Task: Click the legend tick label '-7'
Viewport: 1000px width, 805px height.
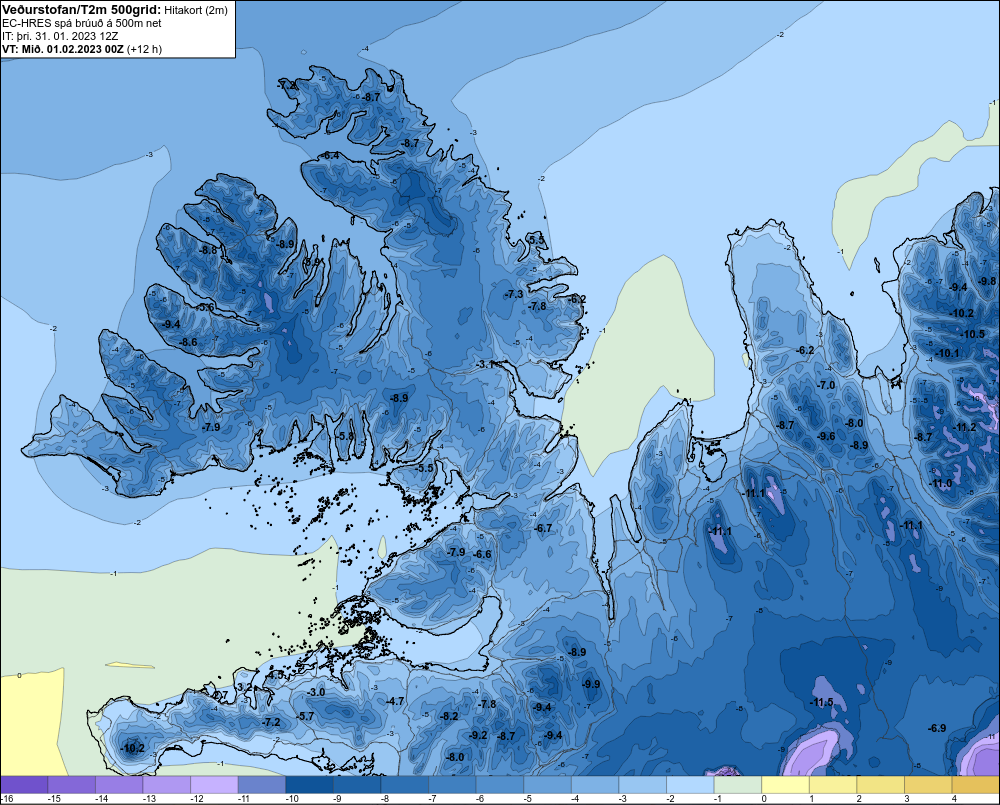Action: pos(432,799)
